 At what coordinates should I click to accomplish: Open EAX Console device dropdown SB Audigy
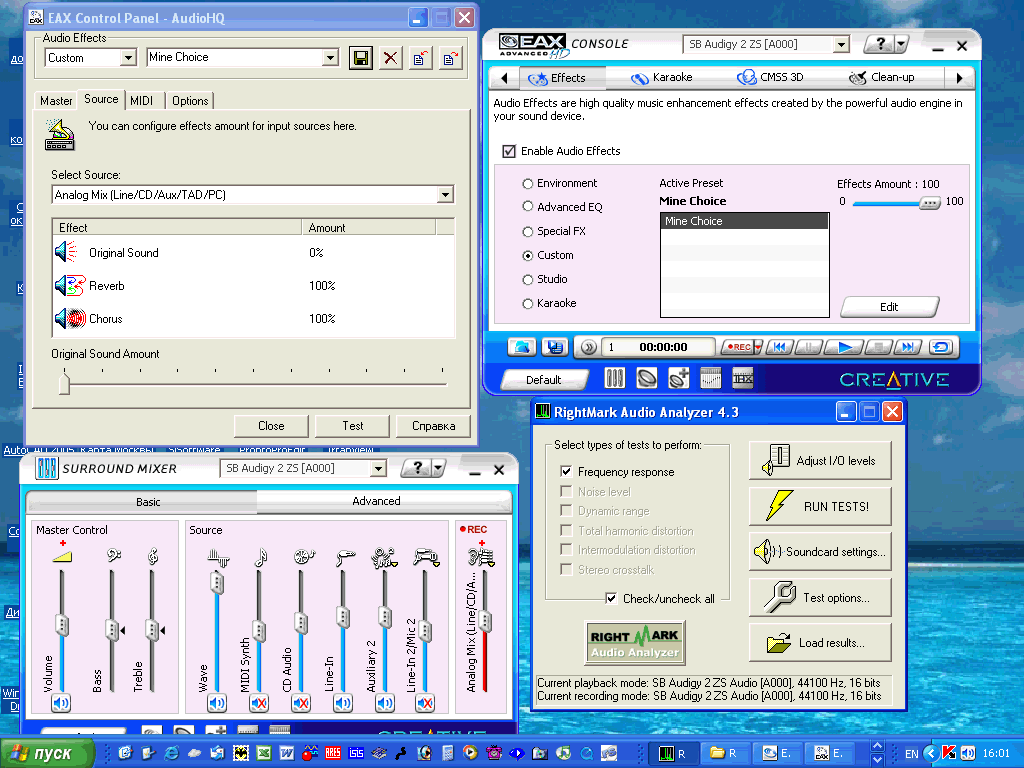click(842, 44)
